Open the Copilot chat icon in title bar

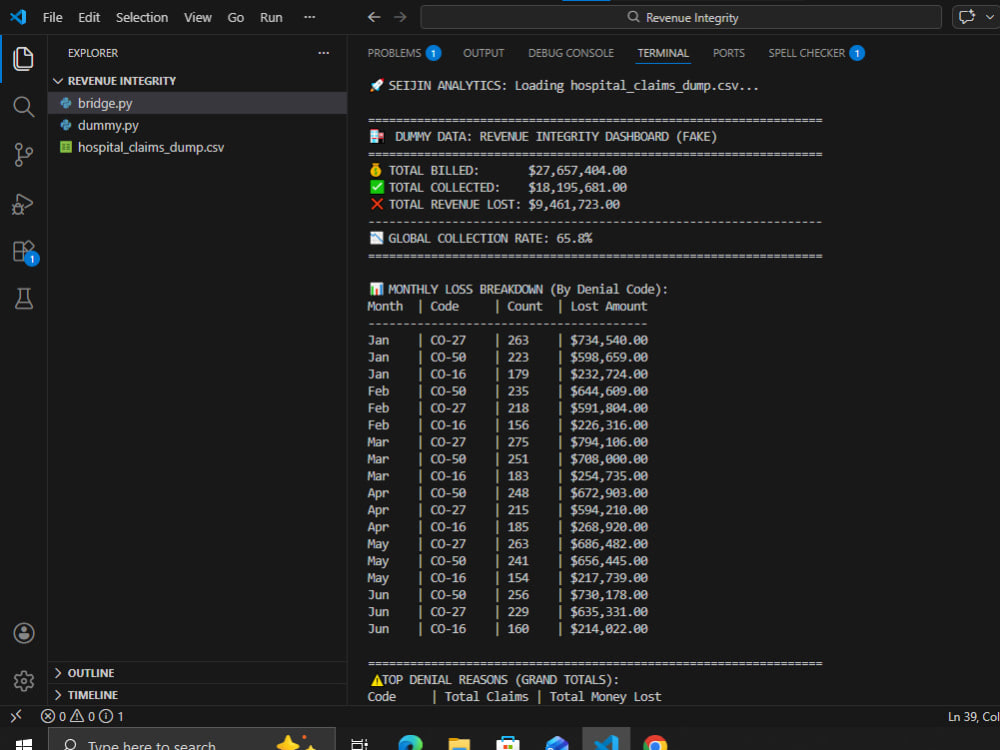click(x=967, y=17)
